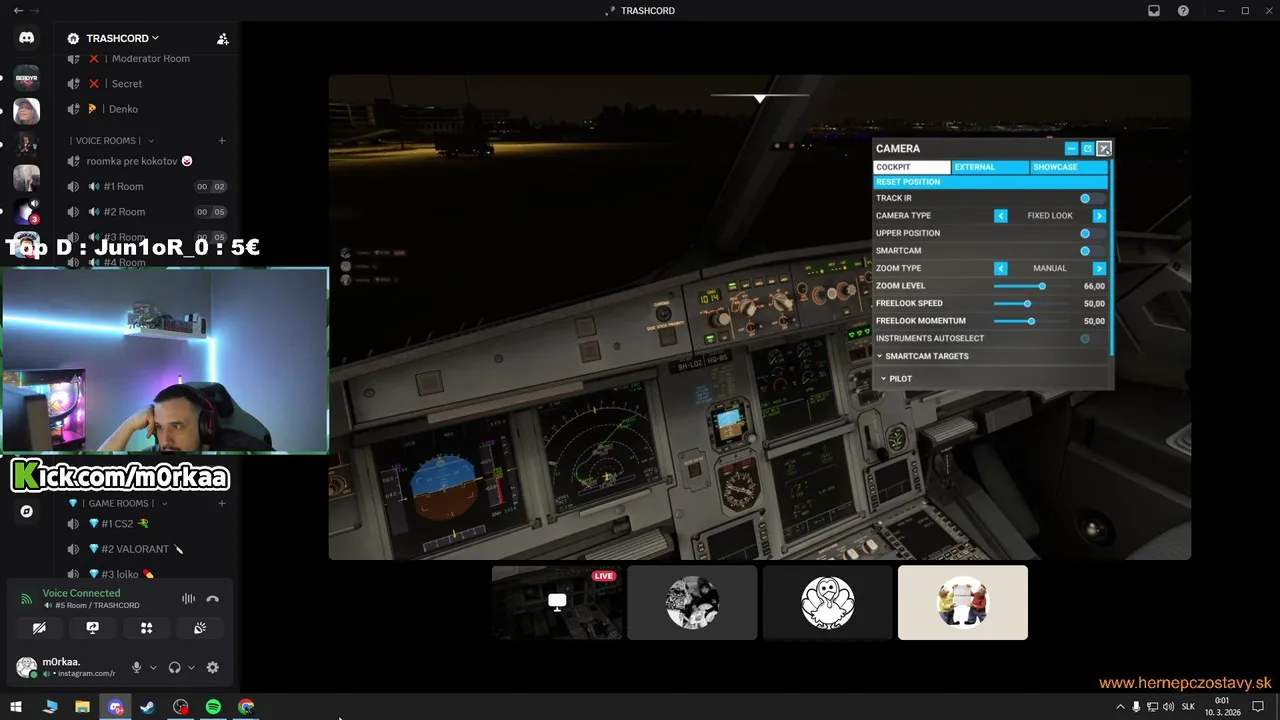Open the activities launcher button
The image size is (1280, 720).
[x=146, y=628]
